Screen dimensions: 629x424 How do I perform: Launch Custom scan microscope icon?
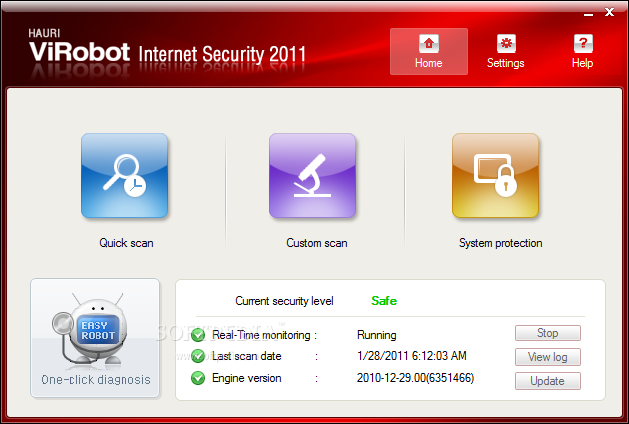(312, 176)
